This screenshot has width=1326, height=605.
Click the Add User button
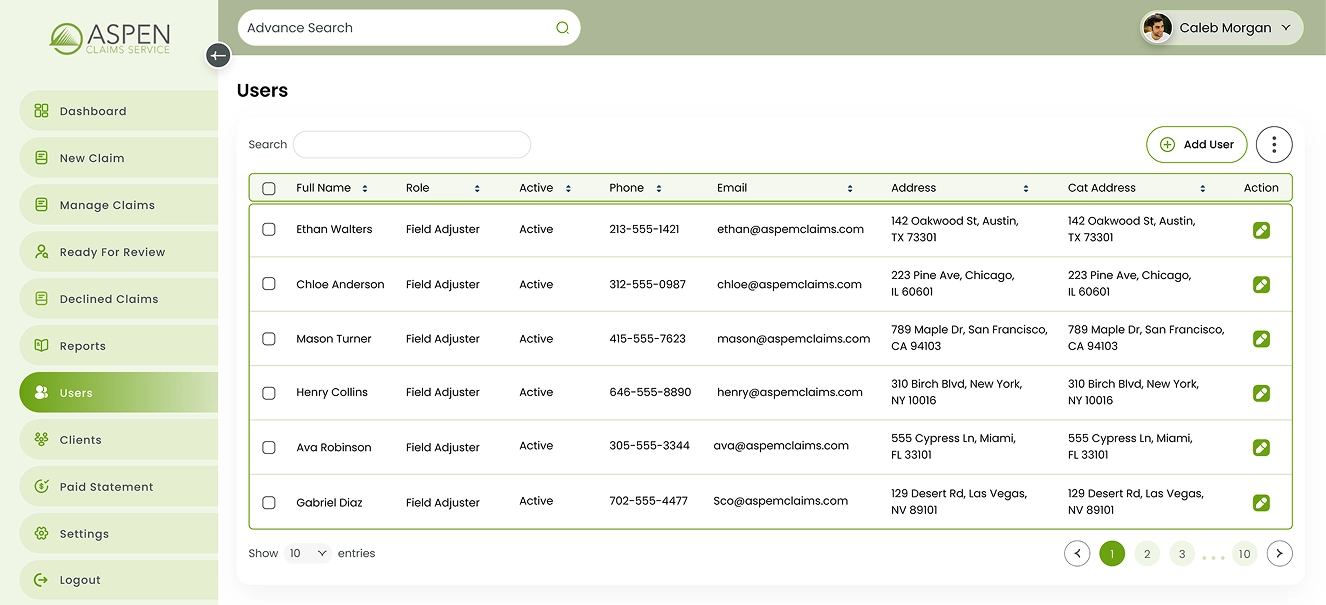(1196, 144)
